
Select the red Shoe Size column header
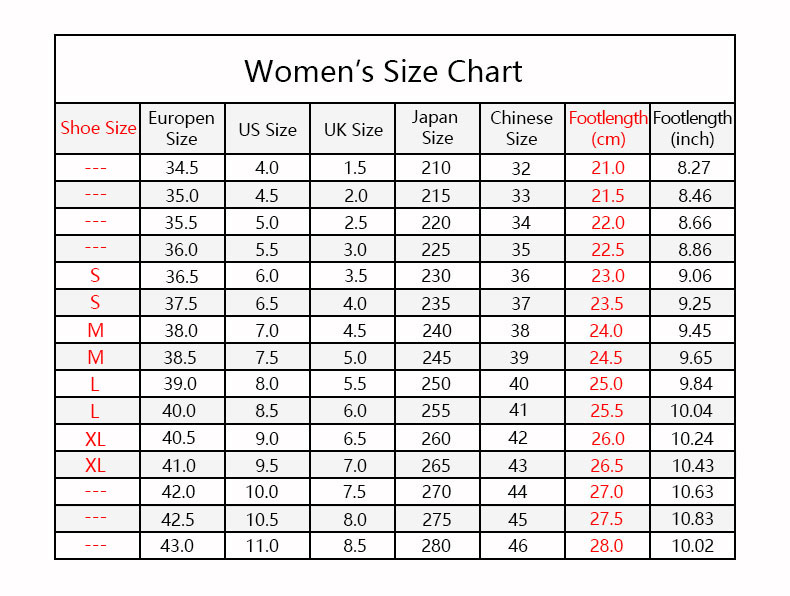coord(98,128)
